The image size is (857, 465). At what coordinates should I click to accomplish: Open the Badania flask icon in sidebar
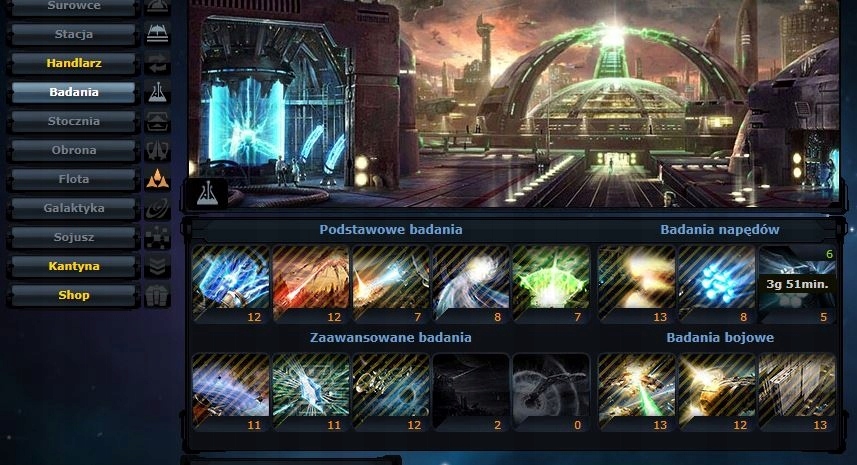click(x=157, y=92)
